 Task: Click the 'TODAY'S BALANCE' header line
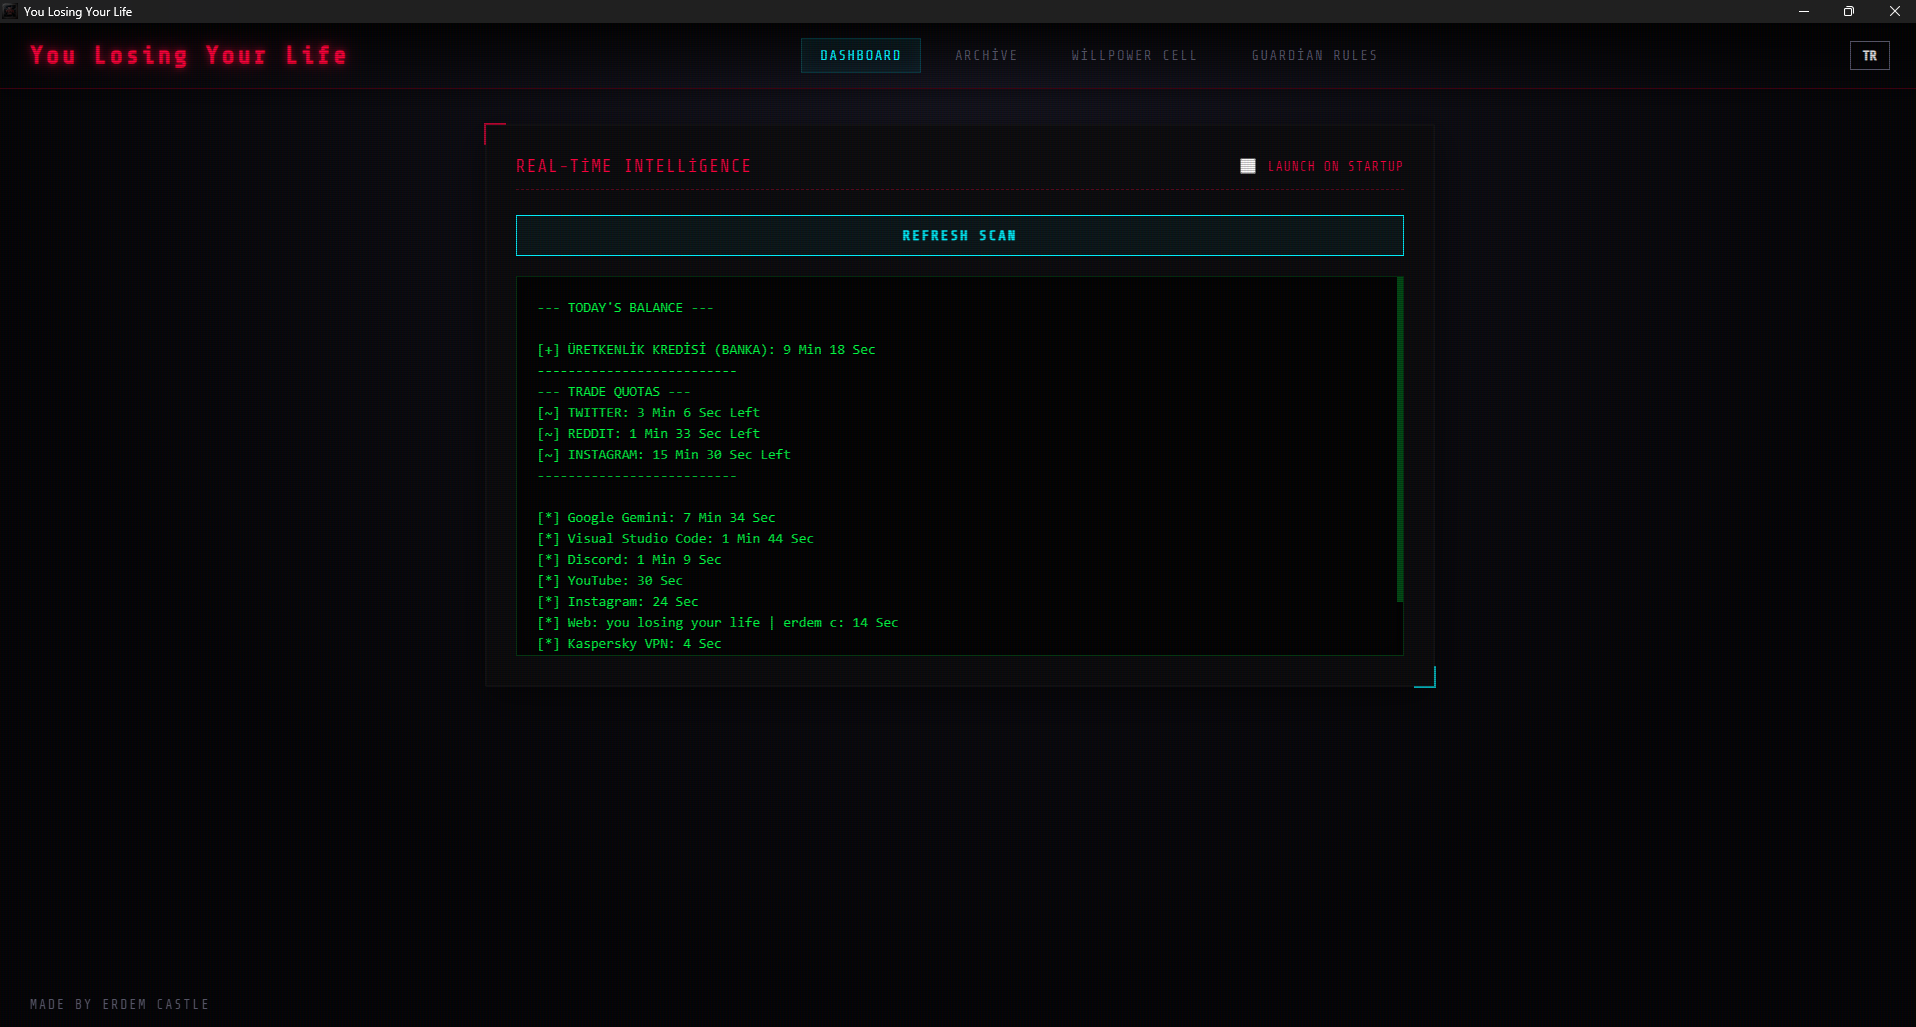(625, 307)
